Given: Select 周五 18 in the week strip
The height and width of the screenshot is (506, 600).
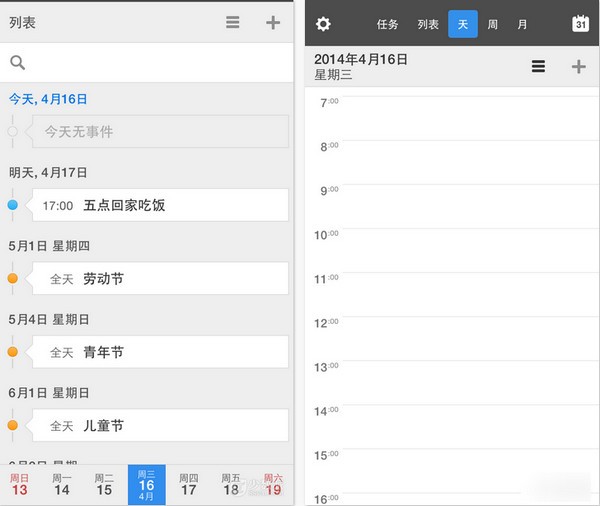Looking at the screenshot, I should [231, 485].
